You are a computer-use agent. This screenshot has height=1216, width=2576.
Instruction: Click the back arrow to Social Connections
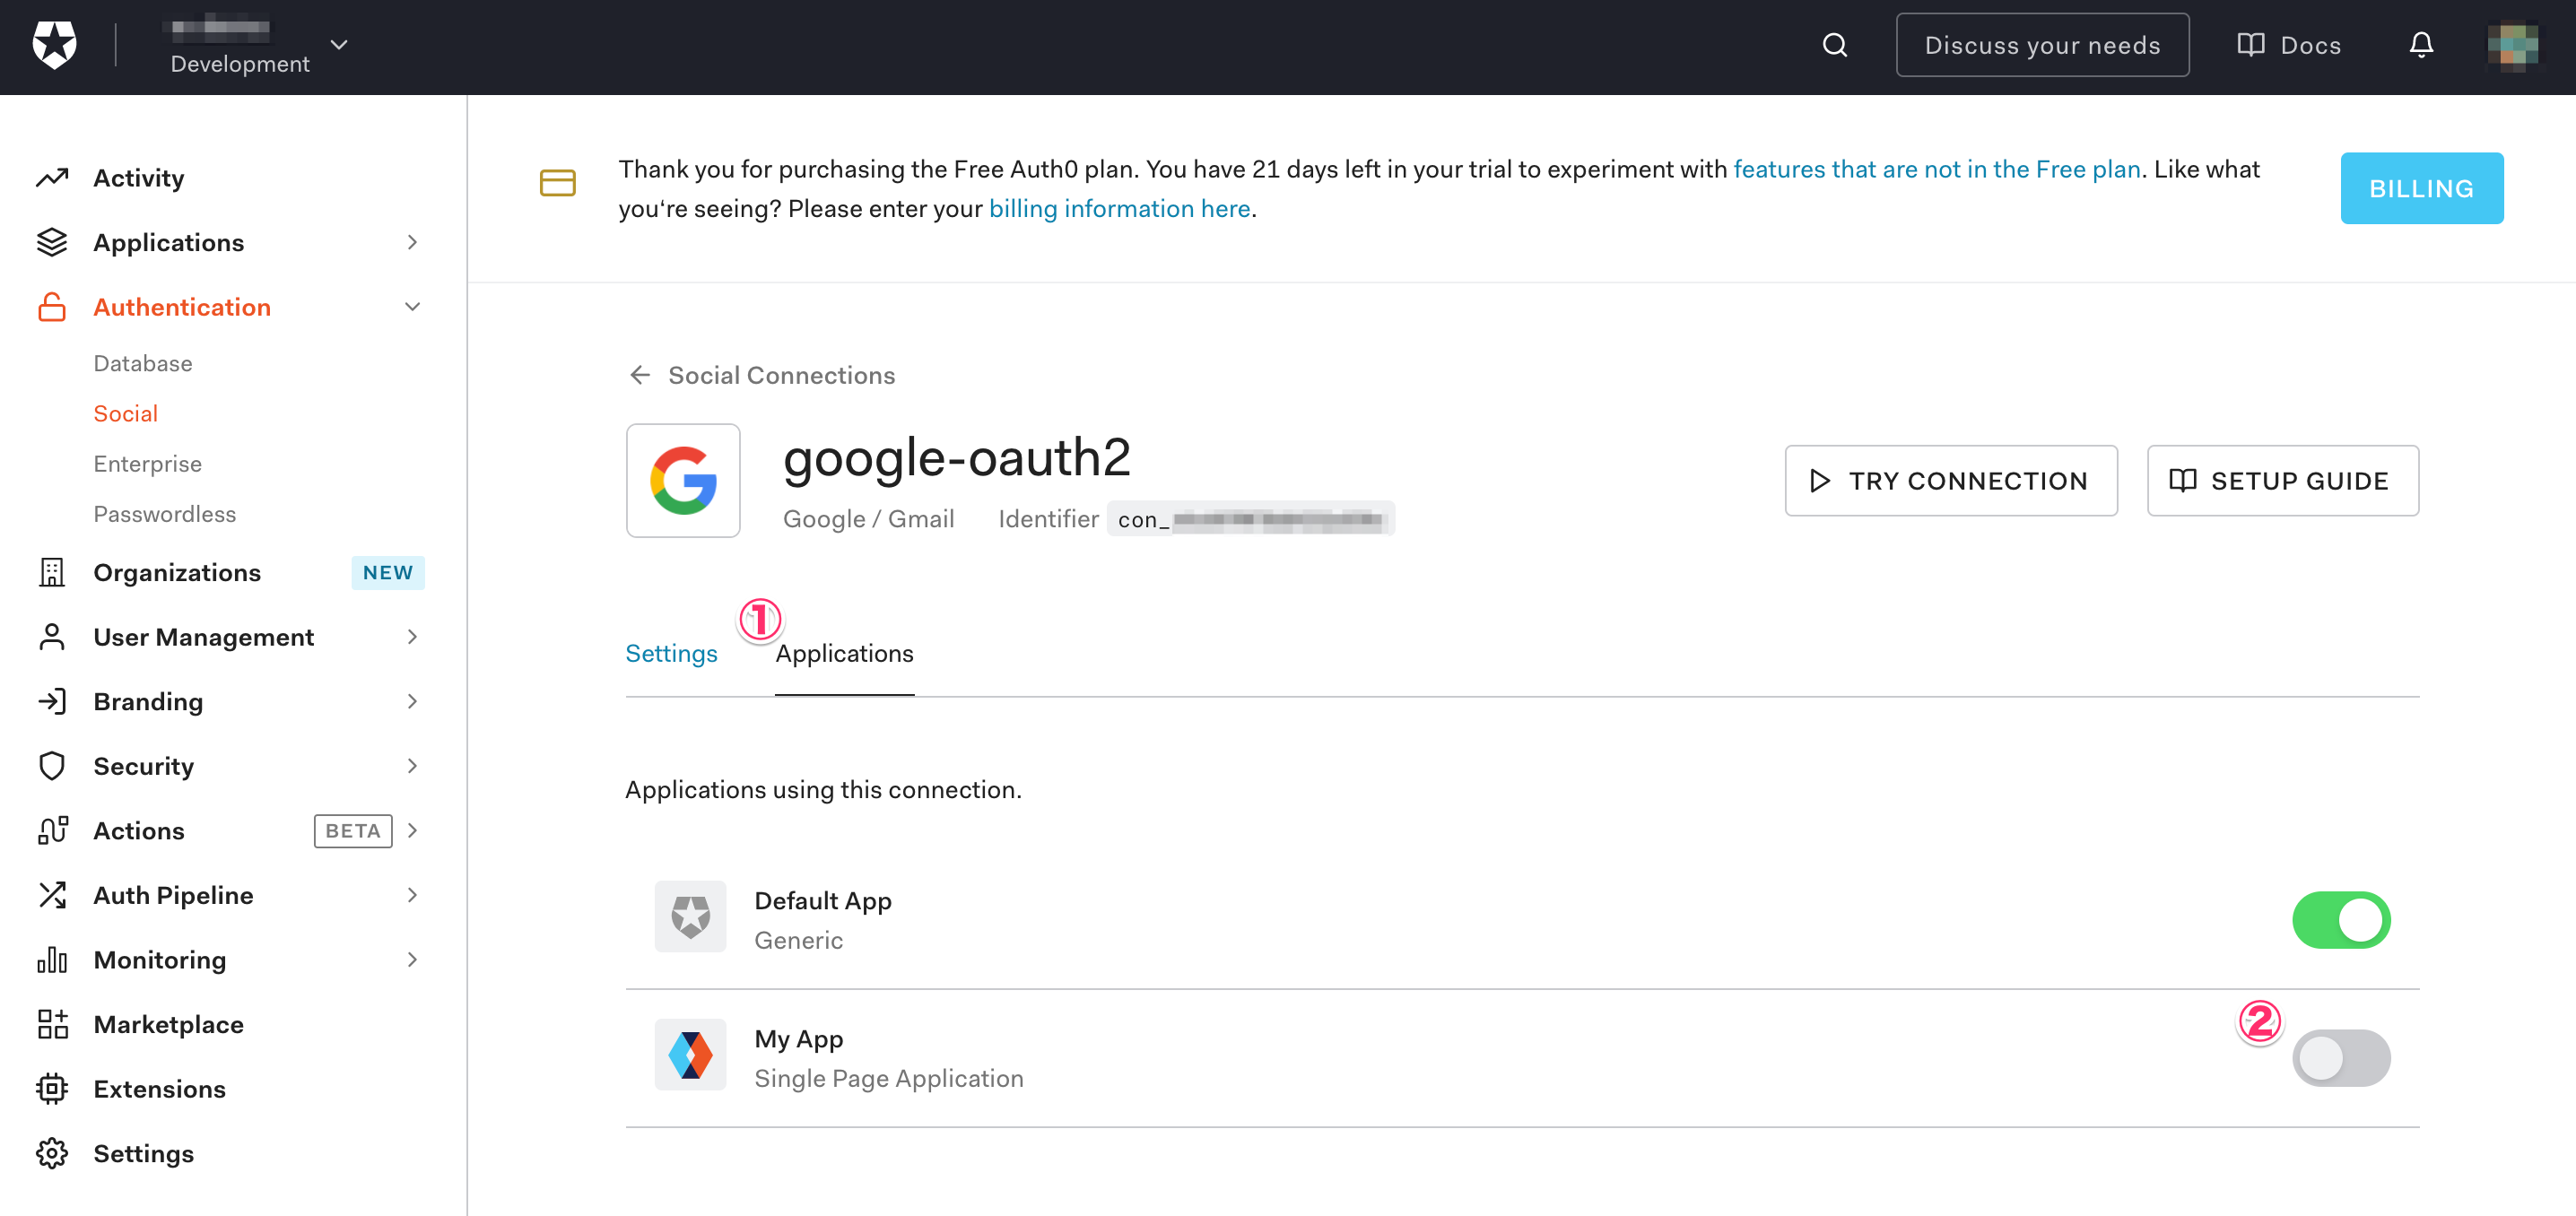pyautogui.click(x=640, y=375)
